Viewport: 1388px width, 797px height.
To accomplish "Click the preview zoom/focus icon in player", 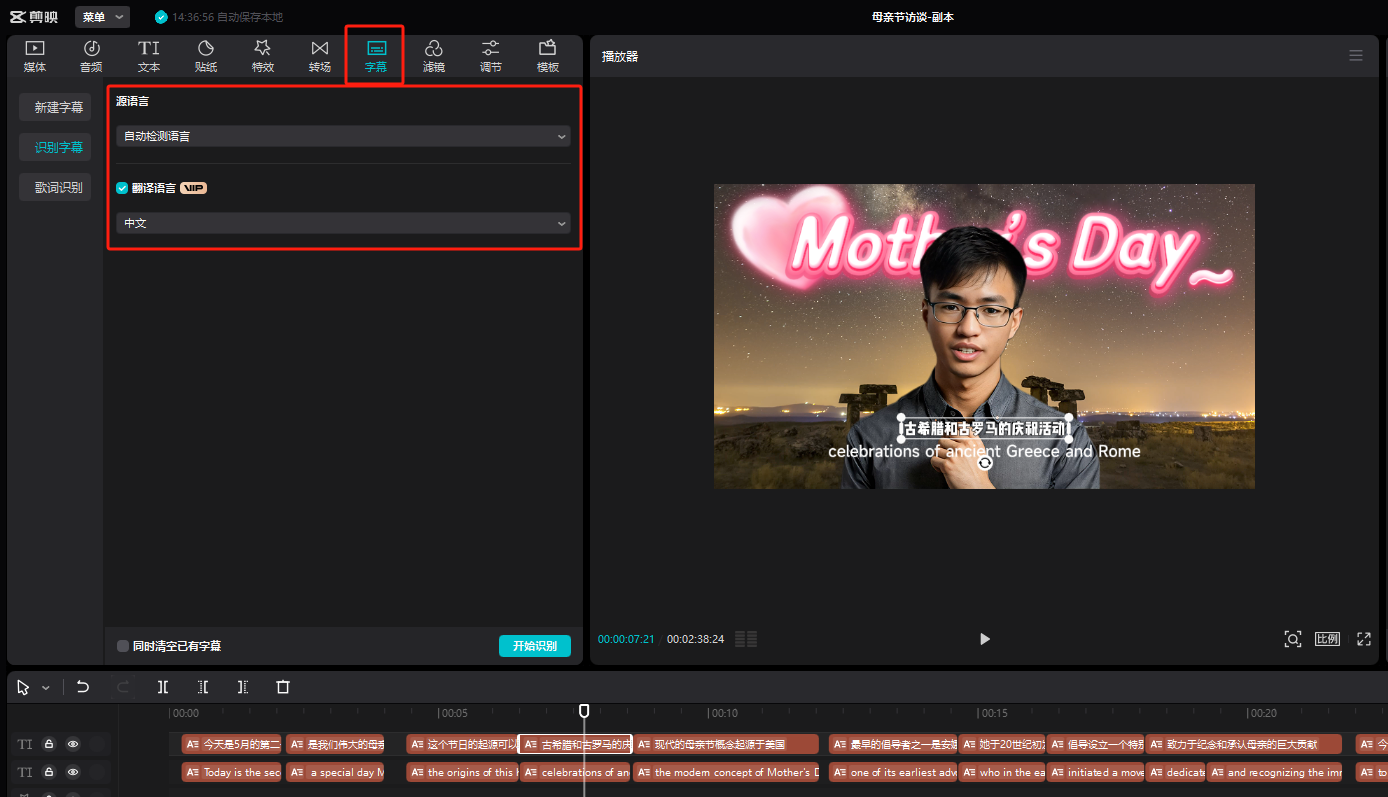I will (x=1293, y=639).
